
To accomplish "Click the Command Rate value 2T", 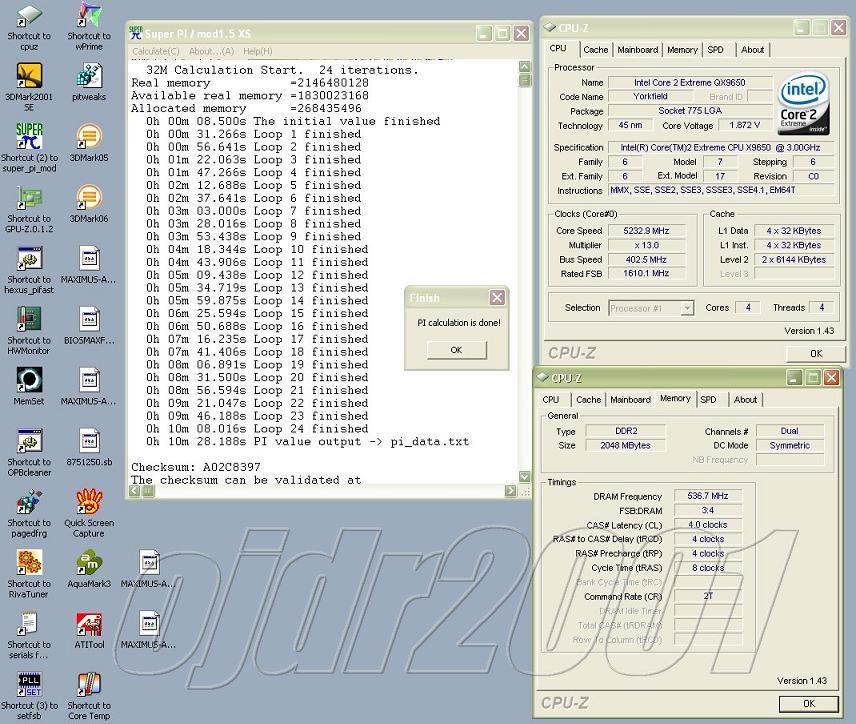I will [x=708, y=596].
